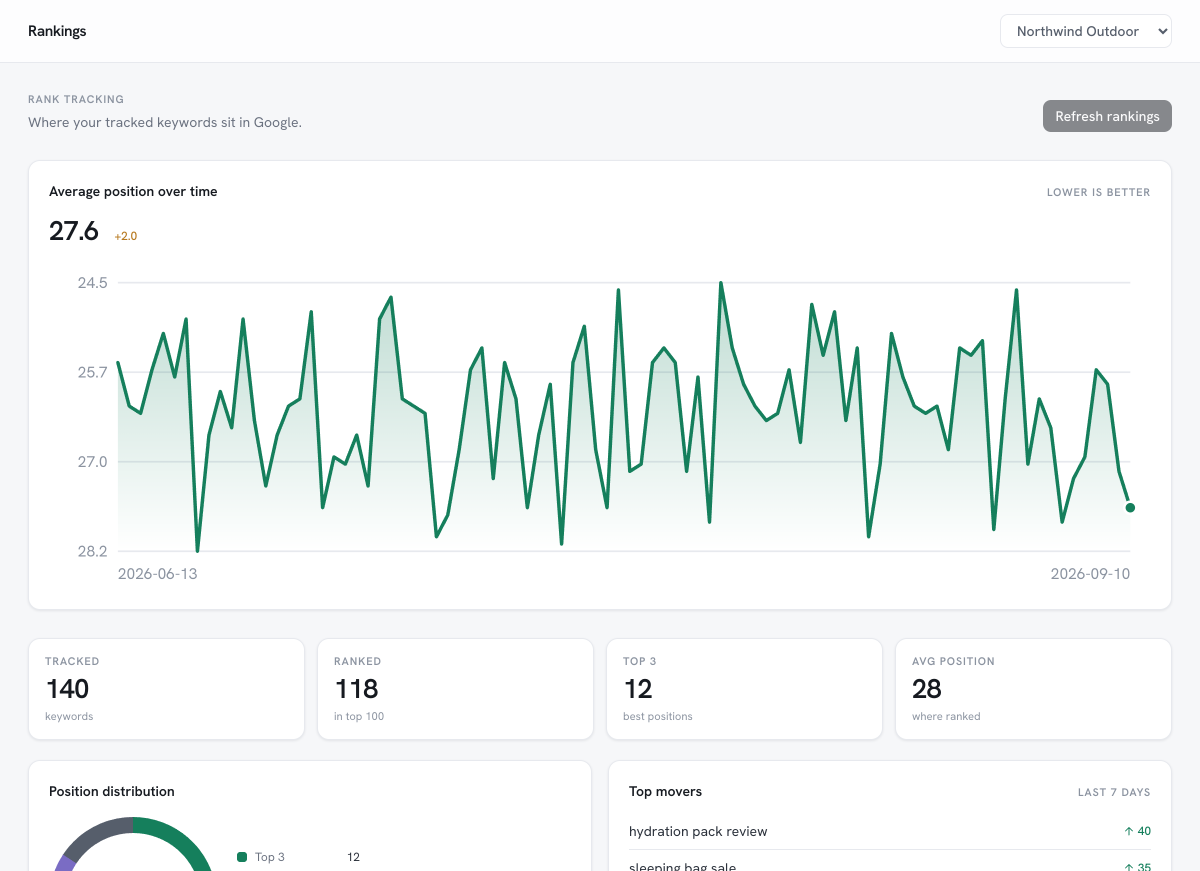Click the 27.0 y-axis label
1200x871 pixels.
[x=93, y=462]
